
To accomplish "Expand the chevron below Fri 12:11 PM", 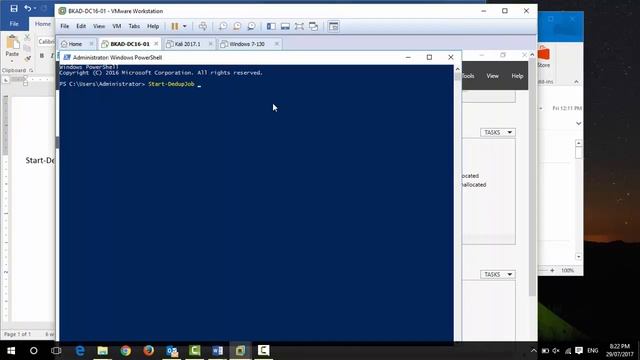I will coord(578,123).
